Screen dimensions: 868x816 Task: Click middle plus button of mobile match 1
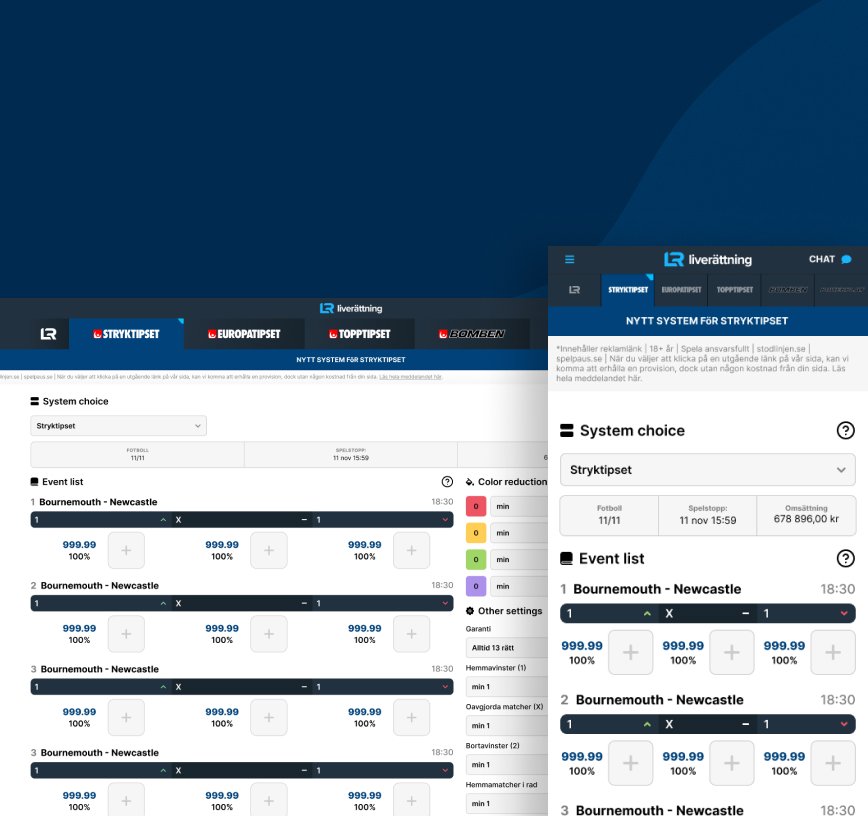pos(732,652)
